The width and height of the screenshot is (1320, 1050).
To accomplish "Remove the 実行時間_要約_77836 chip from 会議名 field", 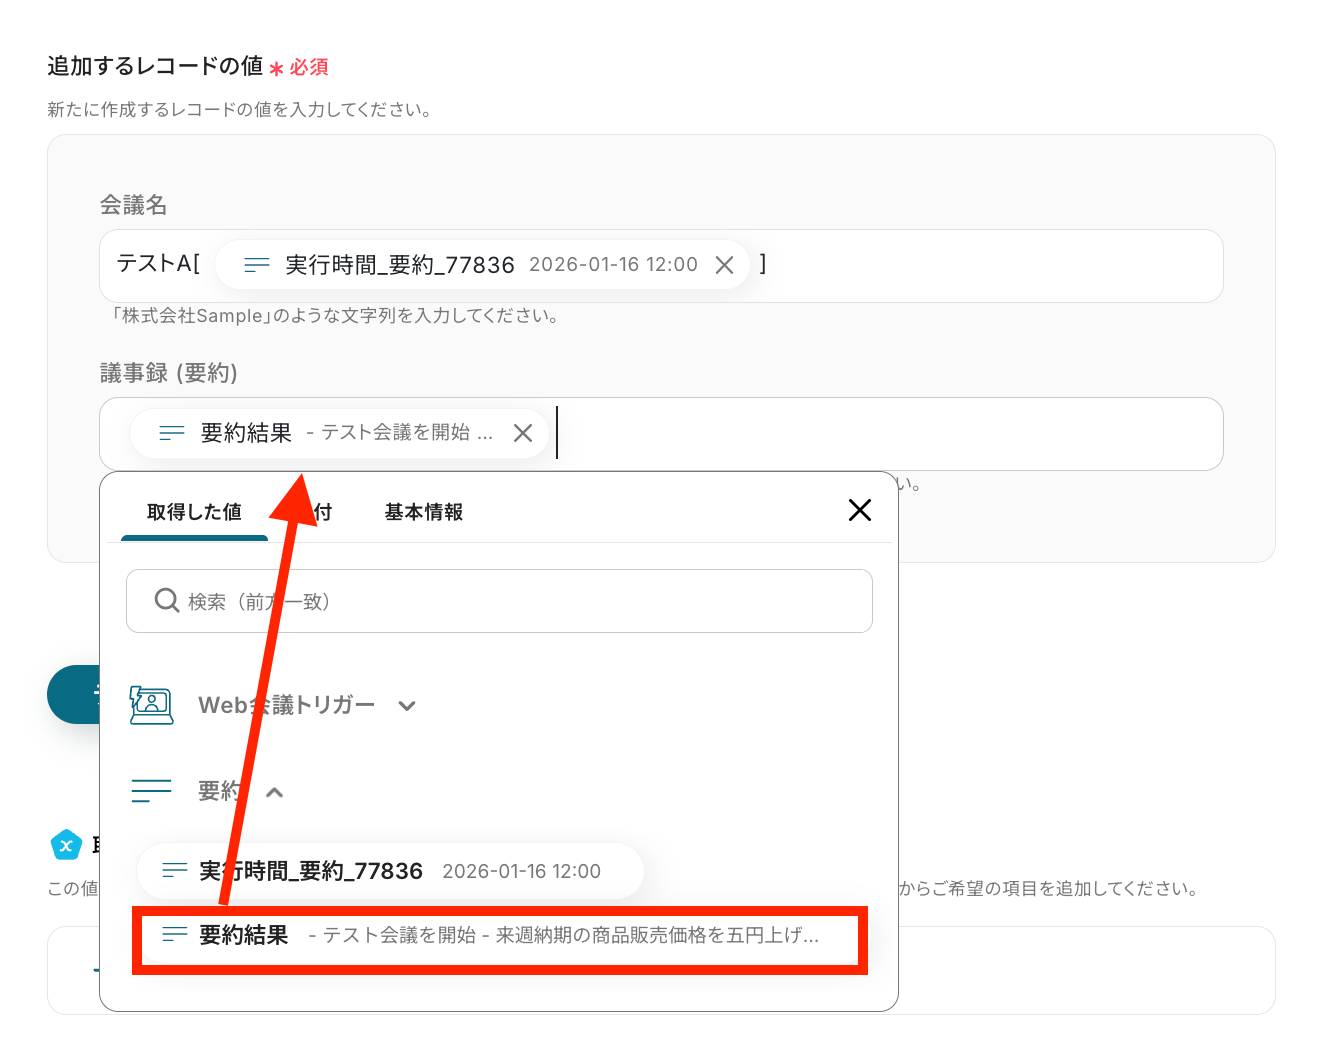I will click(x=725, y=265).
